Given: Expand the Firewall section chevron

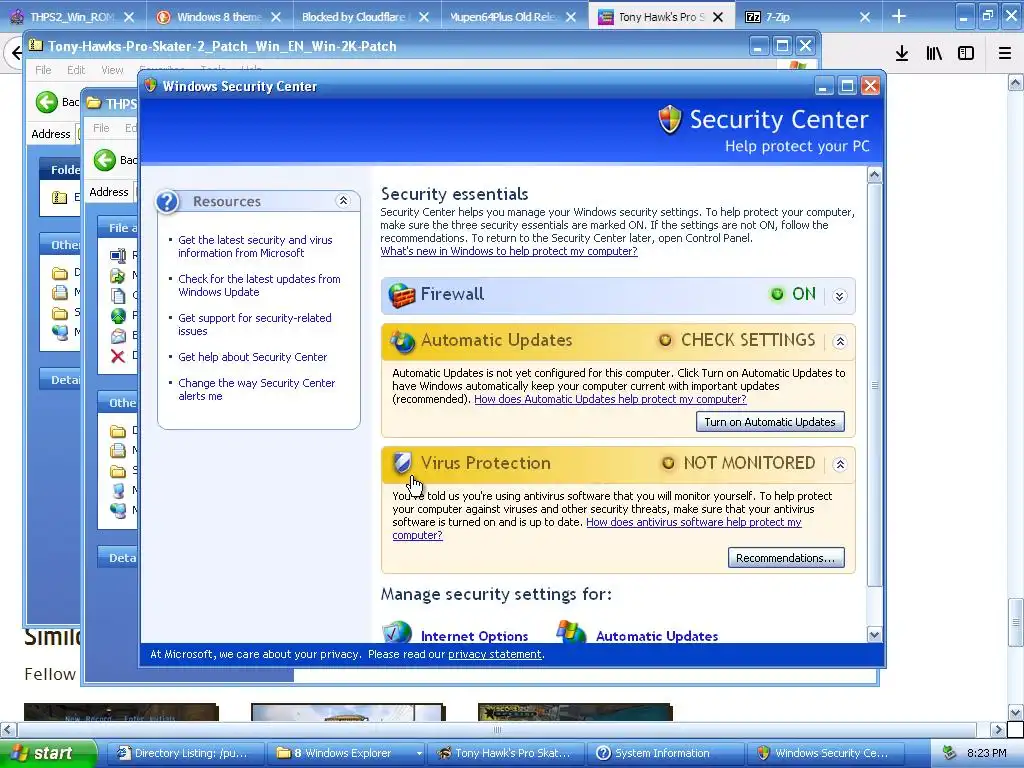Looking at the screenshot, I should click(x=840, y=296).
